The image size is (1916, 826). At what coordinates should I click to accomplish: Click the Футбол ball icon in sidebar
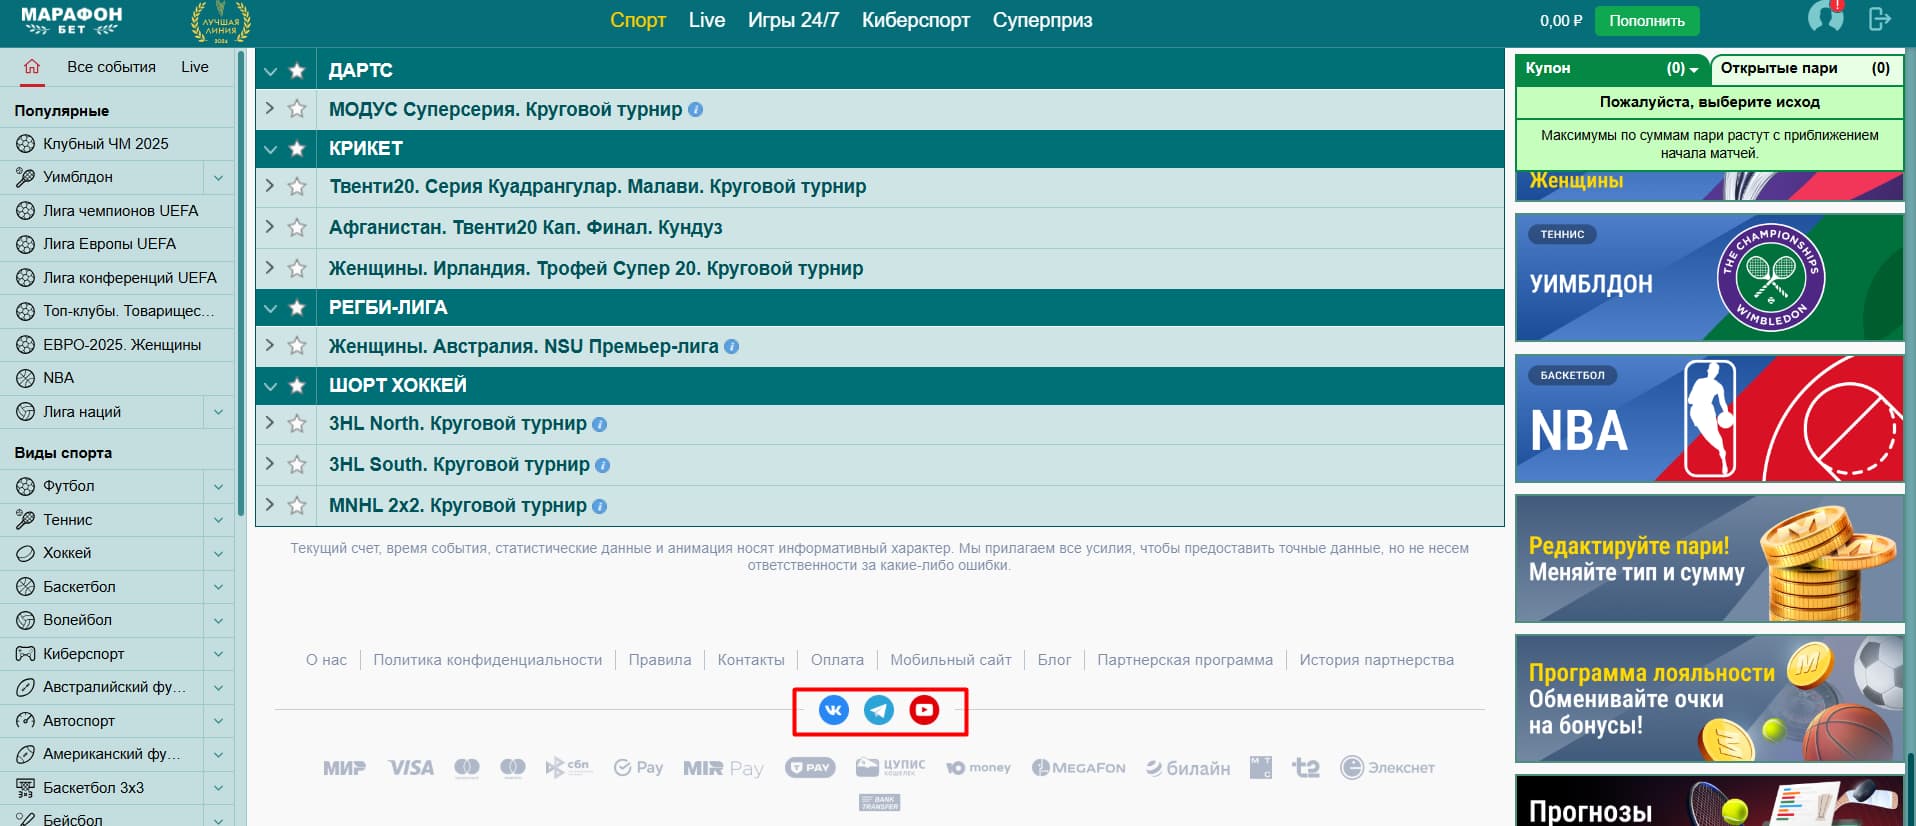tap(25, 487)
